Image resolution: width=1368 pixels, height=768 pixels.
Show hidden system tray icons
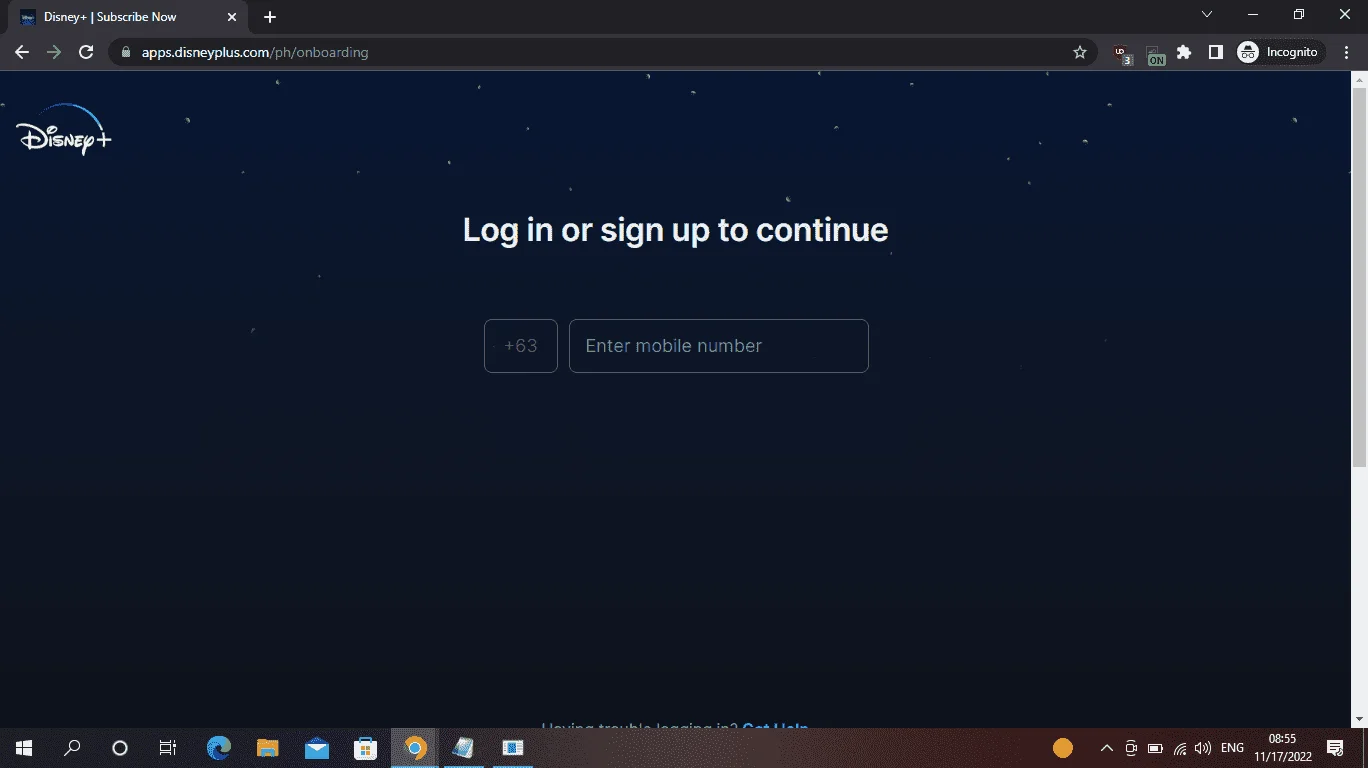(1107, 748)
